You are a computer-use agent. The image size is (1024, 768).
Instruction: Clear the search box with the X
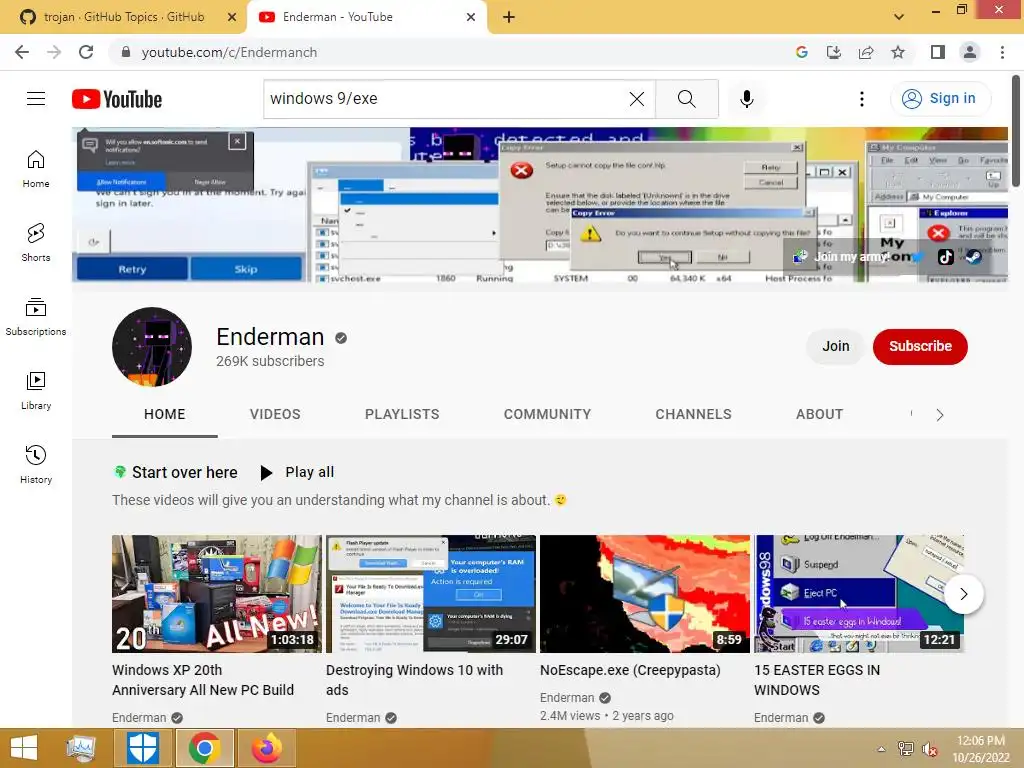coord(637,99)
